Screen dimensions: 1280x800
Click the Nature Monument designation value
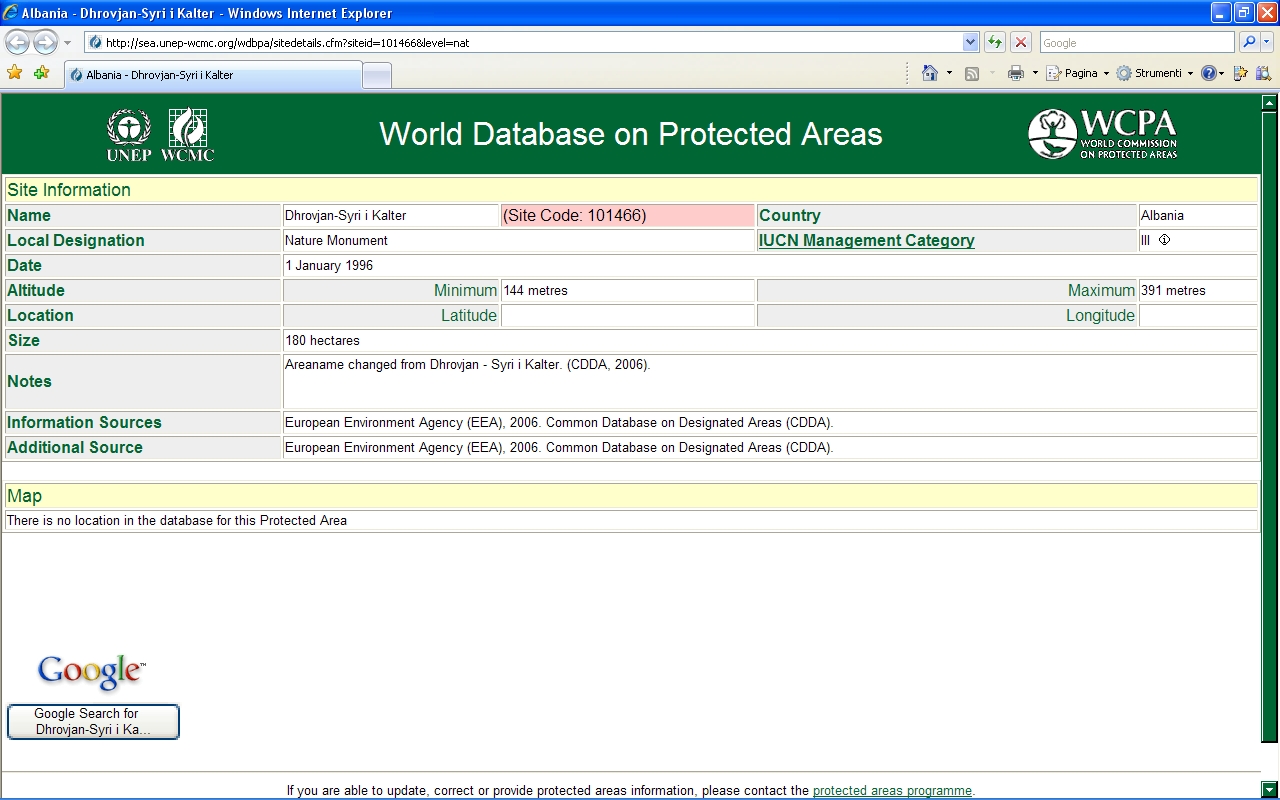coord(336,240)
